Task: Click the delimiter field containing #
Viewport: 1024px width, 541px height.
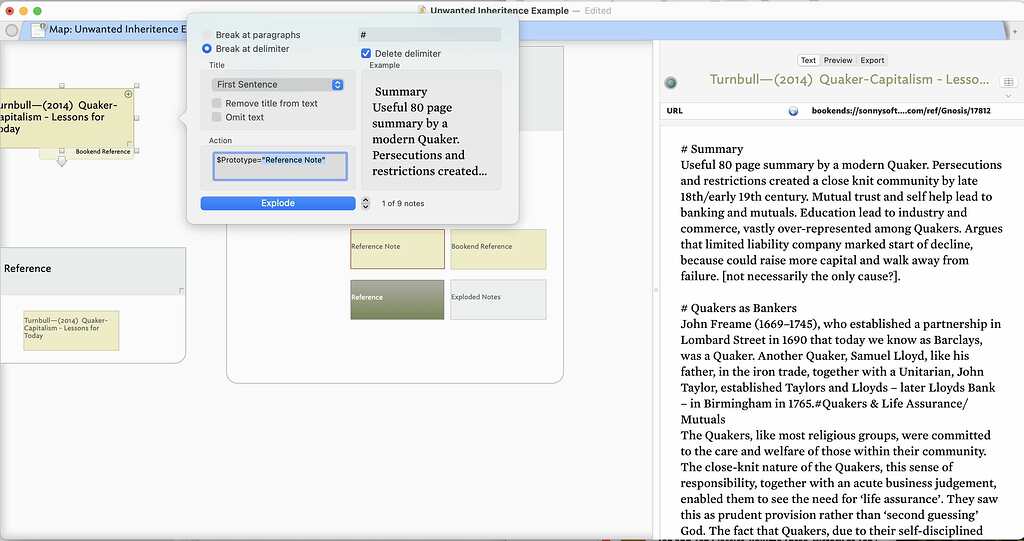Action: click(x=429, y=35)
